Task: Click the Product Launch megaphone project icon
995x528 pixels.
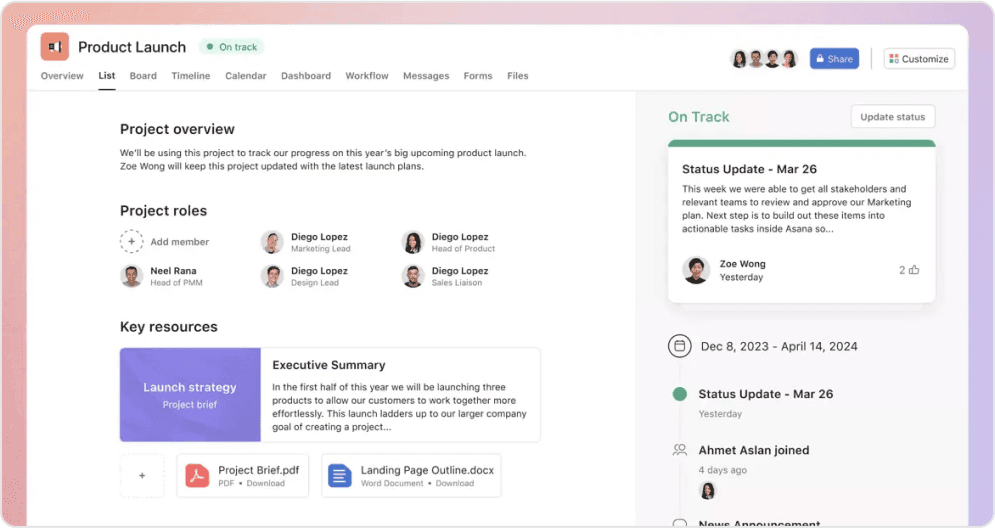Action: [55, 47]
